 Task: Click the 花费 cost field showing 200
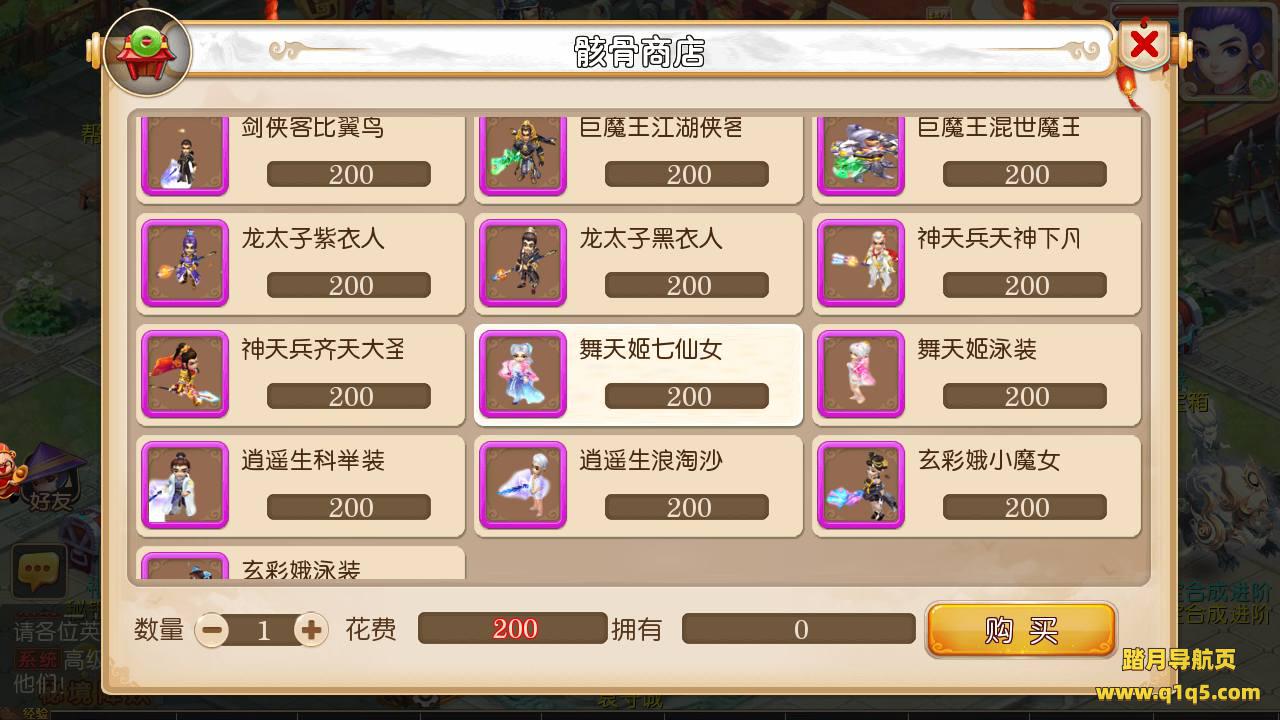512,628
